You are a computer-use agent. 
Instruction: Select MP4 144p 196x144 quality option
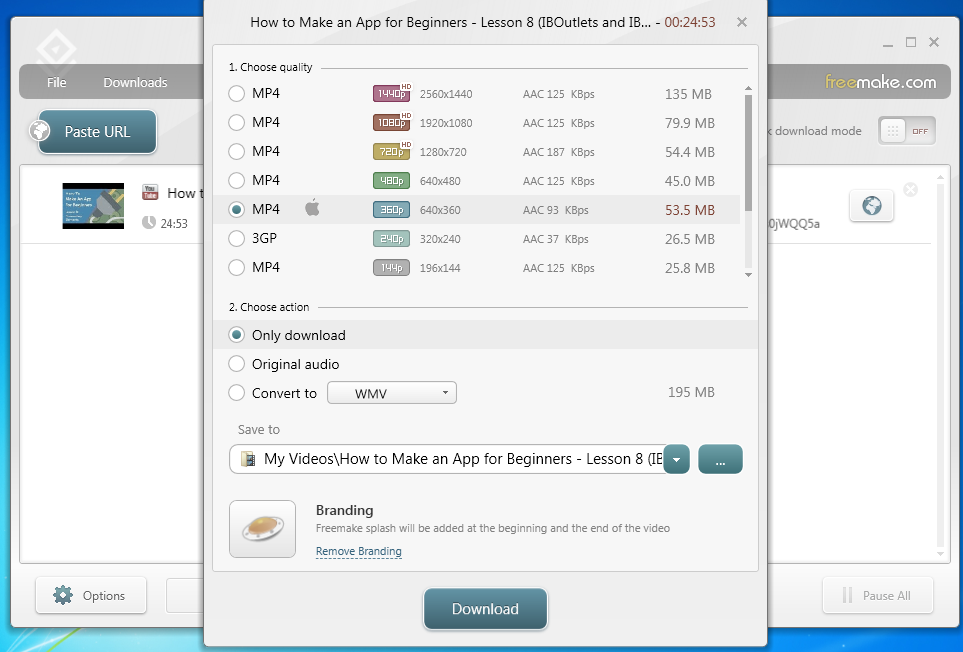click(x=236, y=268)
